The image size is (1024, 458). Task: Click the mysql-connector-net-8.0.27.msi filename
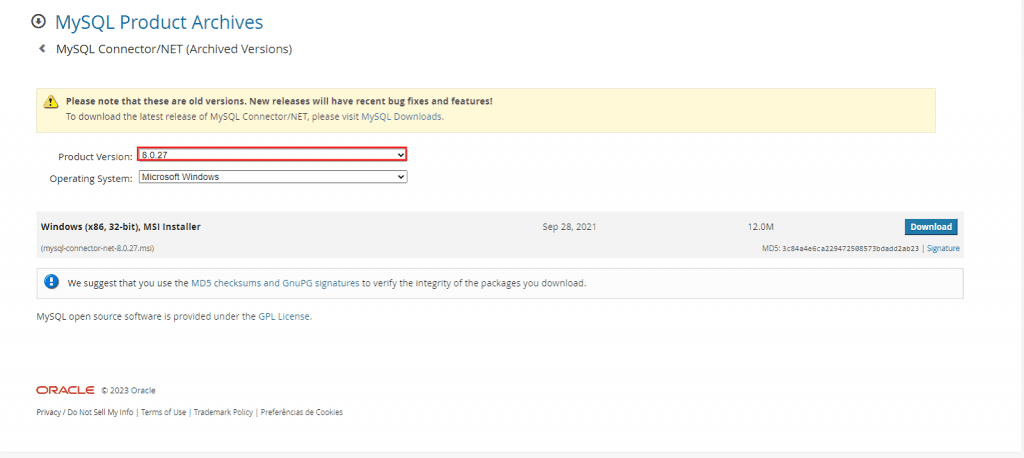[x=97, y=248]
